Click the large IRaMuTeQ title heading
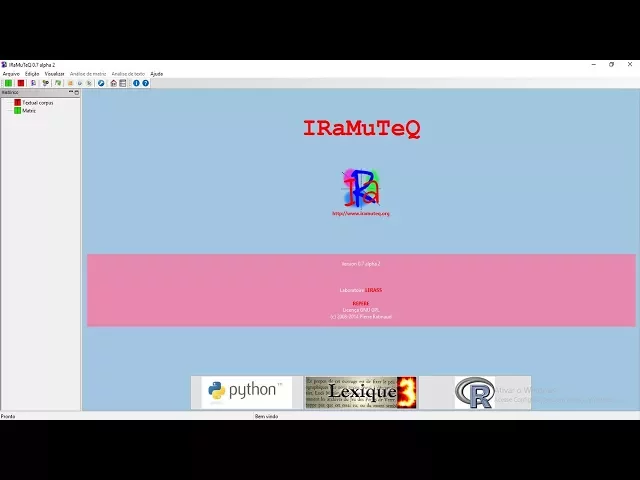 pos(362,129)
